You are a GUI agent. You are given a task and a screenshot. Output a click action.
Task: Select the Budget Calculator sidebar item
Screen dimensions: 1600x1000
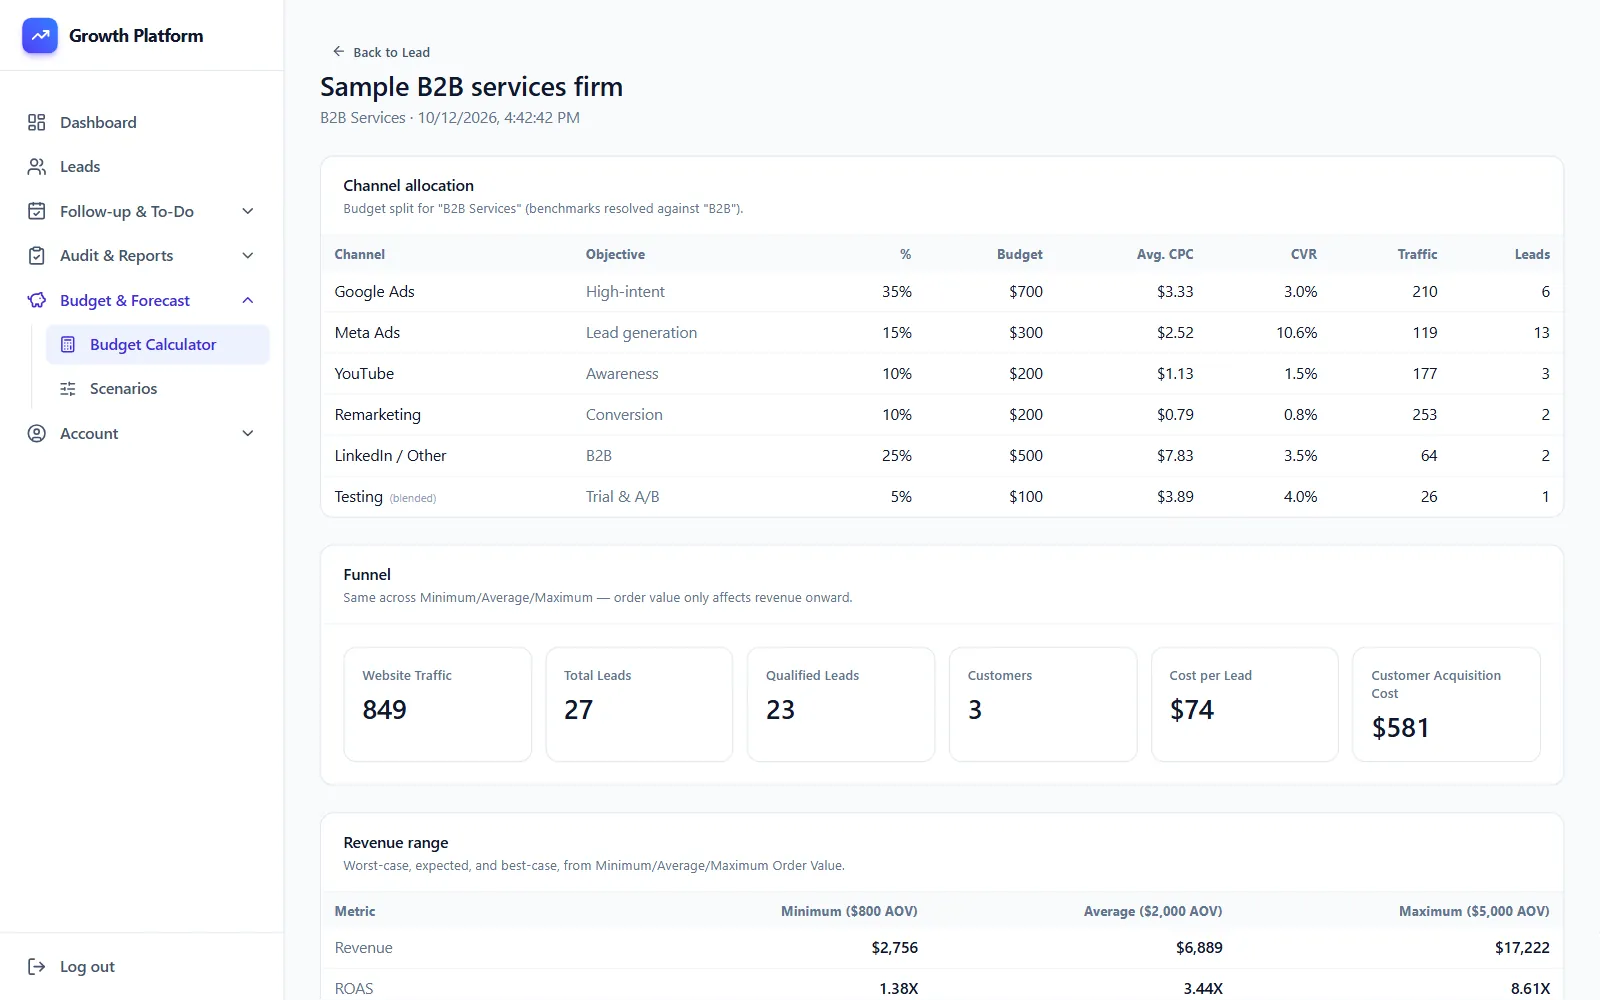pyautogui.click(x=158, y=344)
